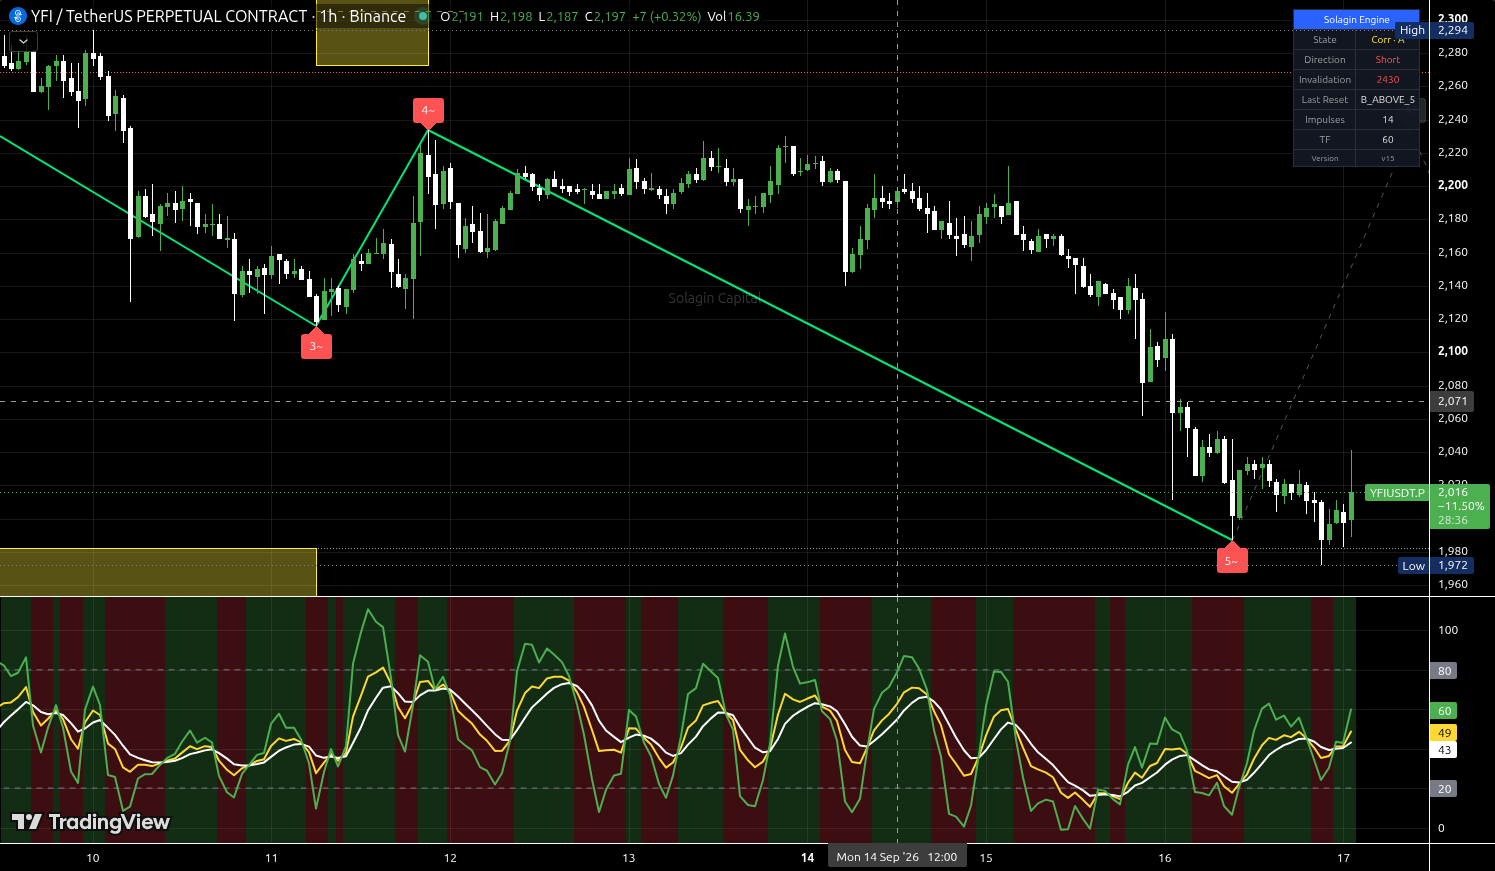The height and width of the screenshot is (871, 1495).
Task: Click date 14 on the time axis
Action: [x=807, y=857]
